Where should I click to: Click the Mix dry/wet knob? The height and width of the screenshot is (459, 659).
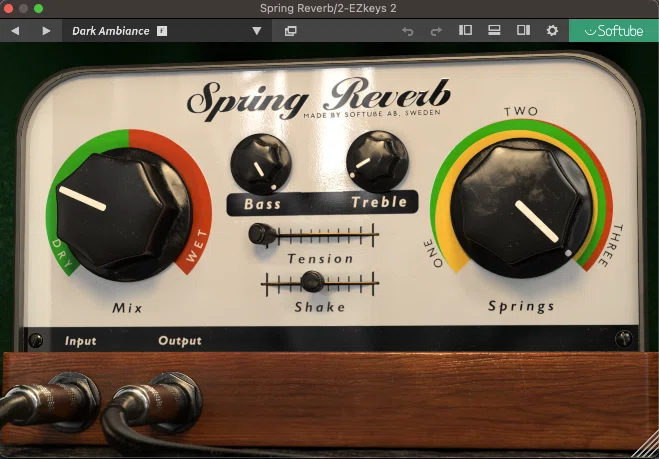tap(123, 213)
